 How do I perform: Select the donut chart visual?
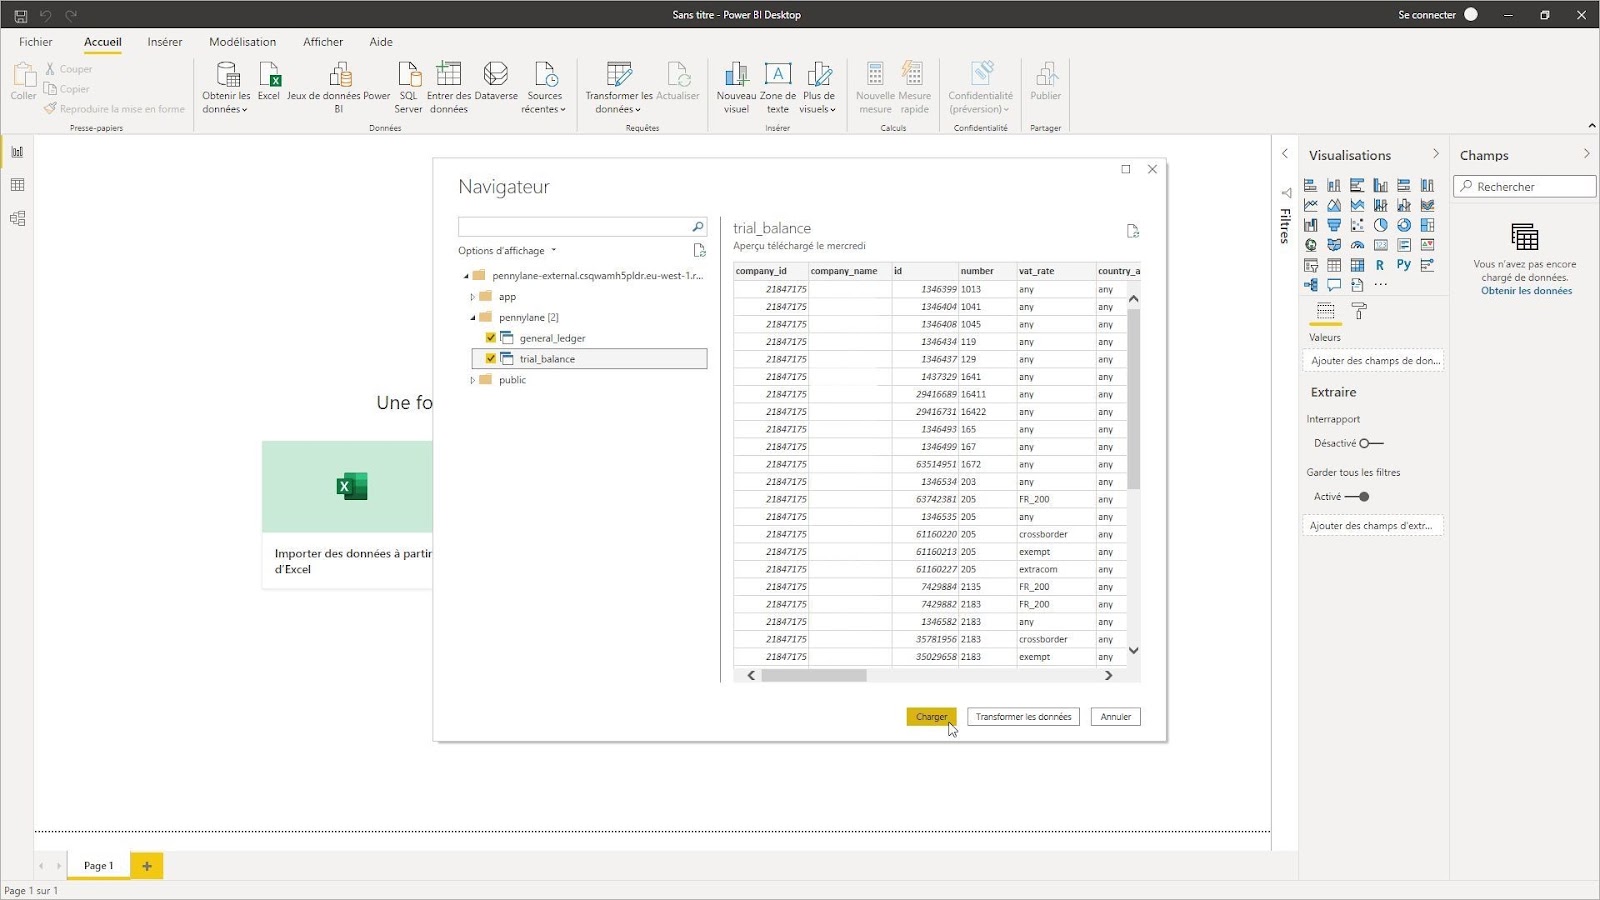point(1404,225)
